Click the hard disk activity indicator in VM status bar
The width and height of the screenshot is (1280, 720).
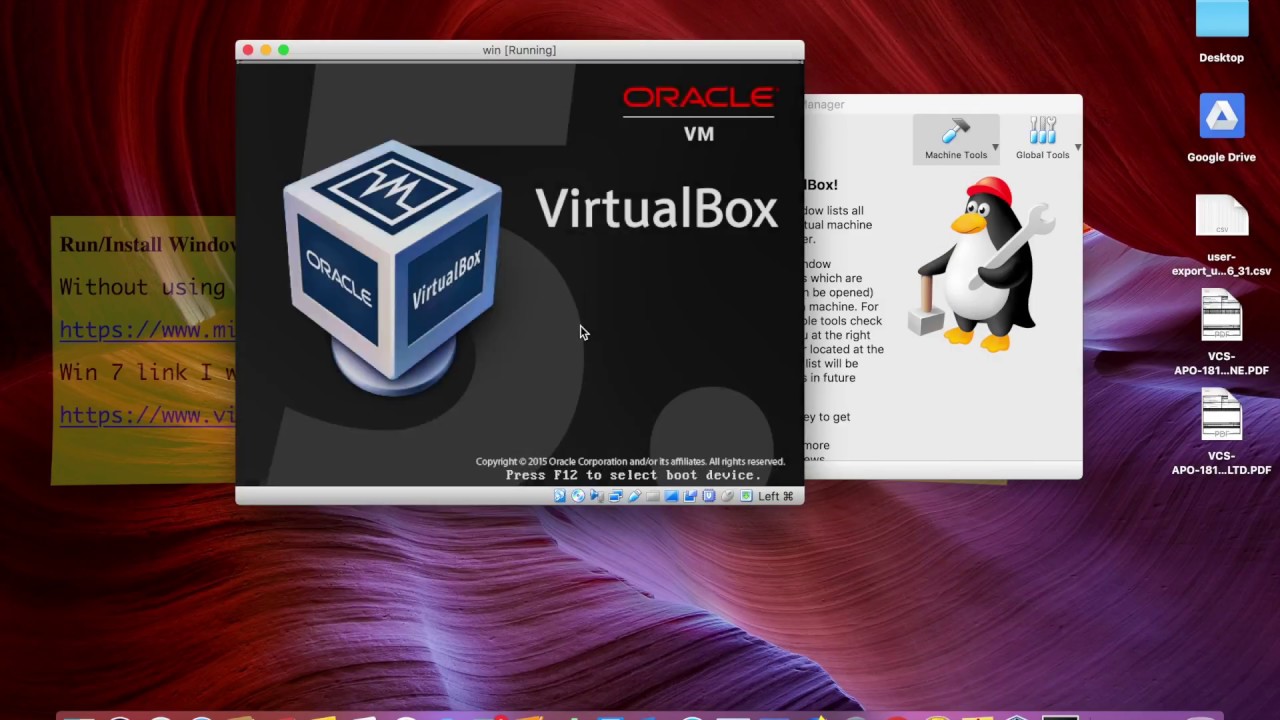click(560, 496)
